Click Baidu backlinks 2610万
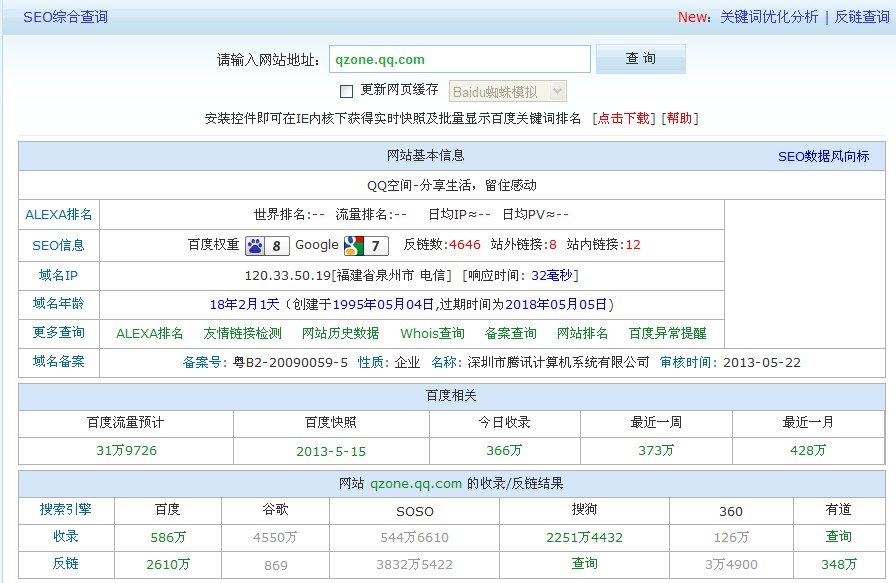This screenshot has width=896, height=583. (168, 565)
